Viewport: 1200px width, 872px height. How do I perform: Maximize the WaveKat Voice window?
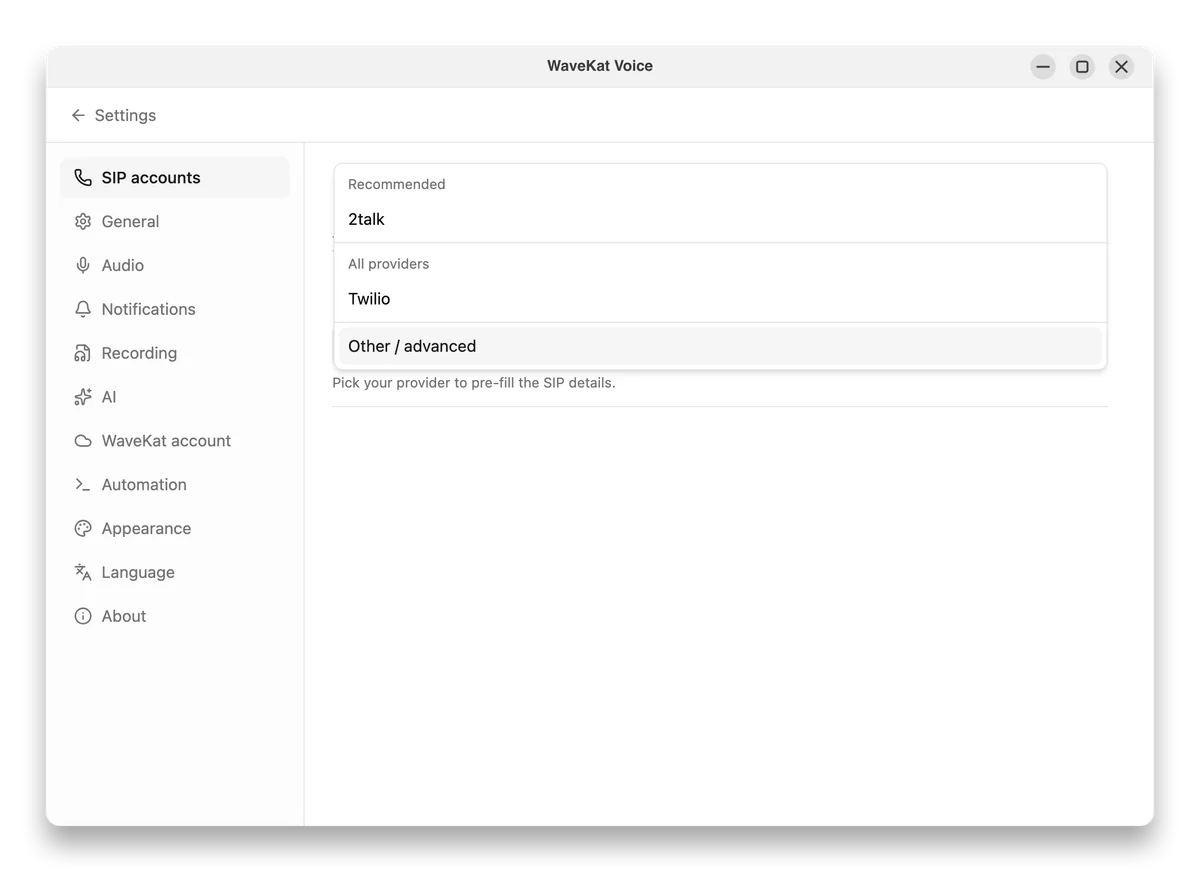(x=1082, y=67)
